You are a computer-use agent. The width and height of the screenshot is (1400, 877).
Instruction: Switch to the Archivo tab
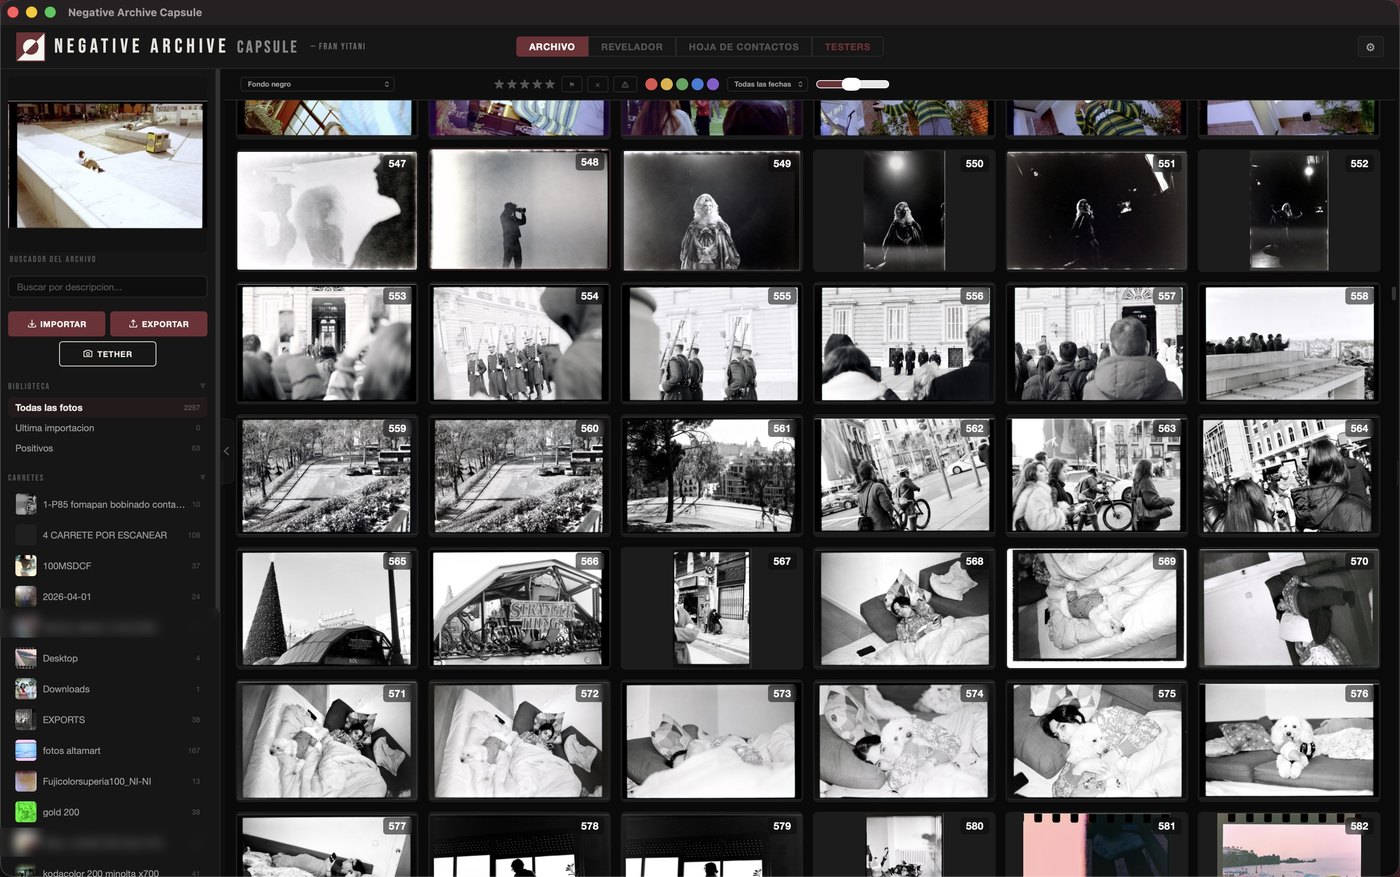(552, 47)
